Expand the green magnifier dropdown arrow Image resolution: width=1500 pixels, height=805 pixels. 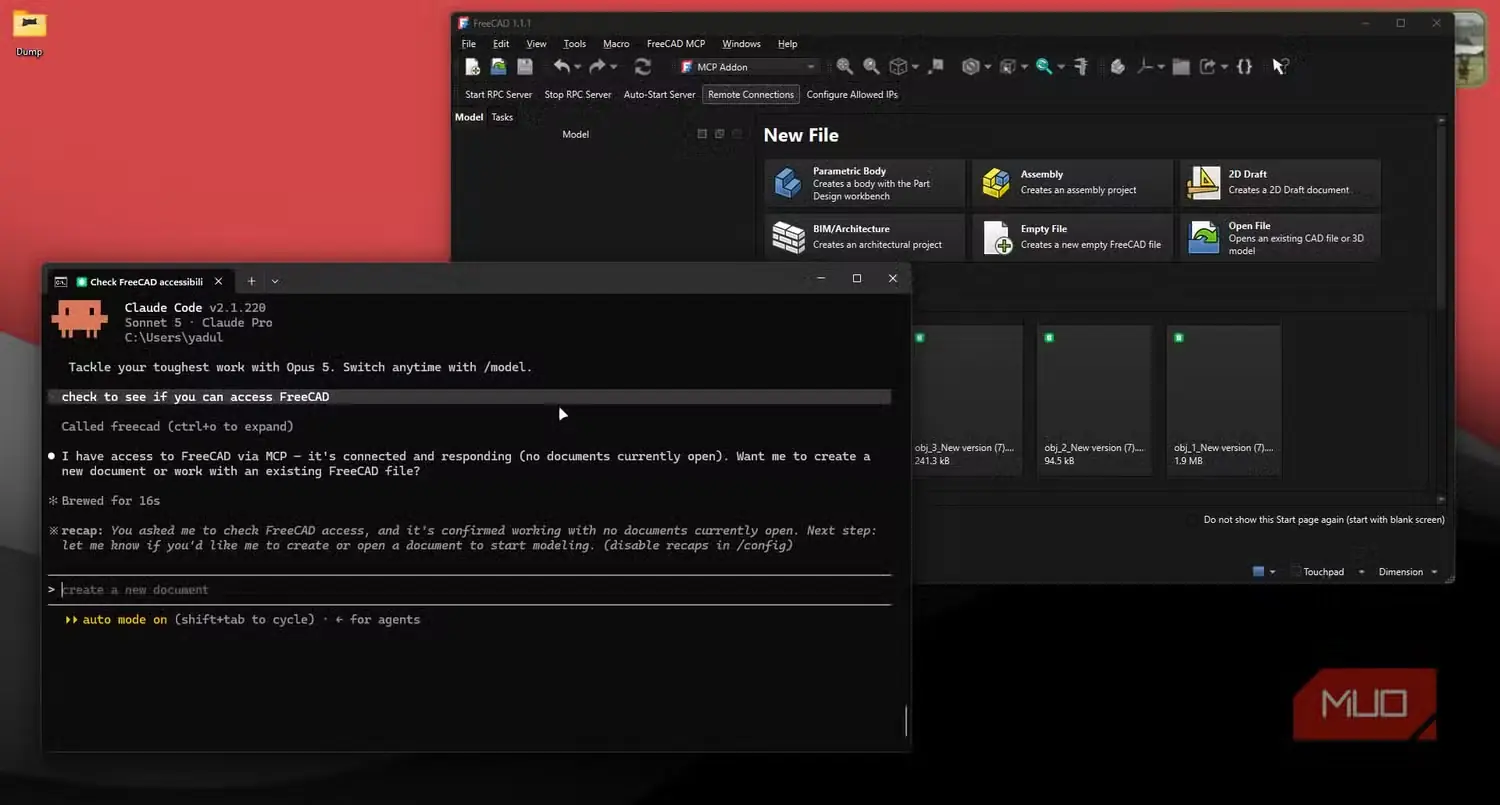click(1061, 67)
